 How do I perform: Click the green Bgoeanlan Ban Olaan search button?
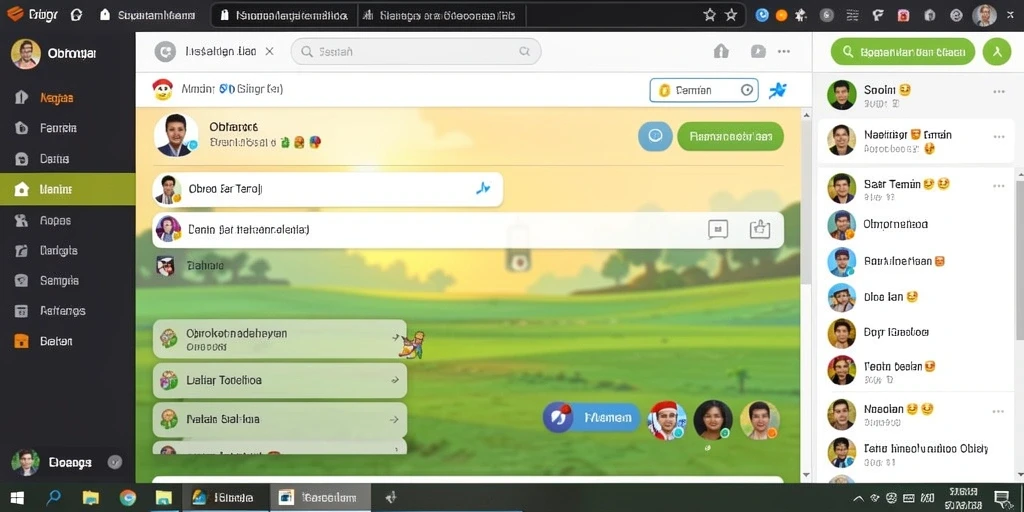pos(903,52)
